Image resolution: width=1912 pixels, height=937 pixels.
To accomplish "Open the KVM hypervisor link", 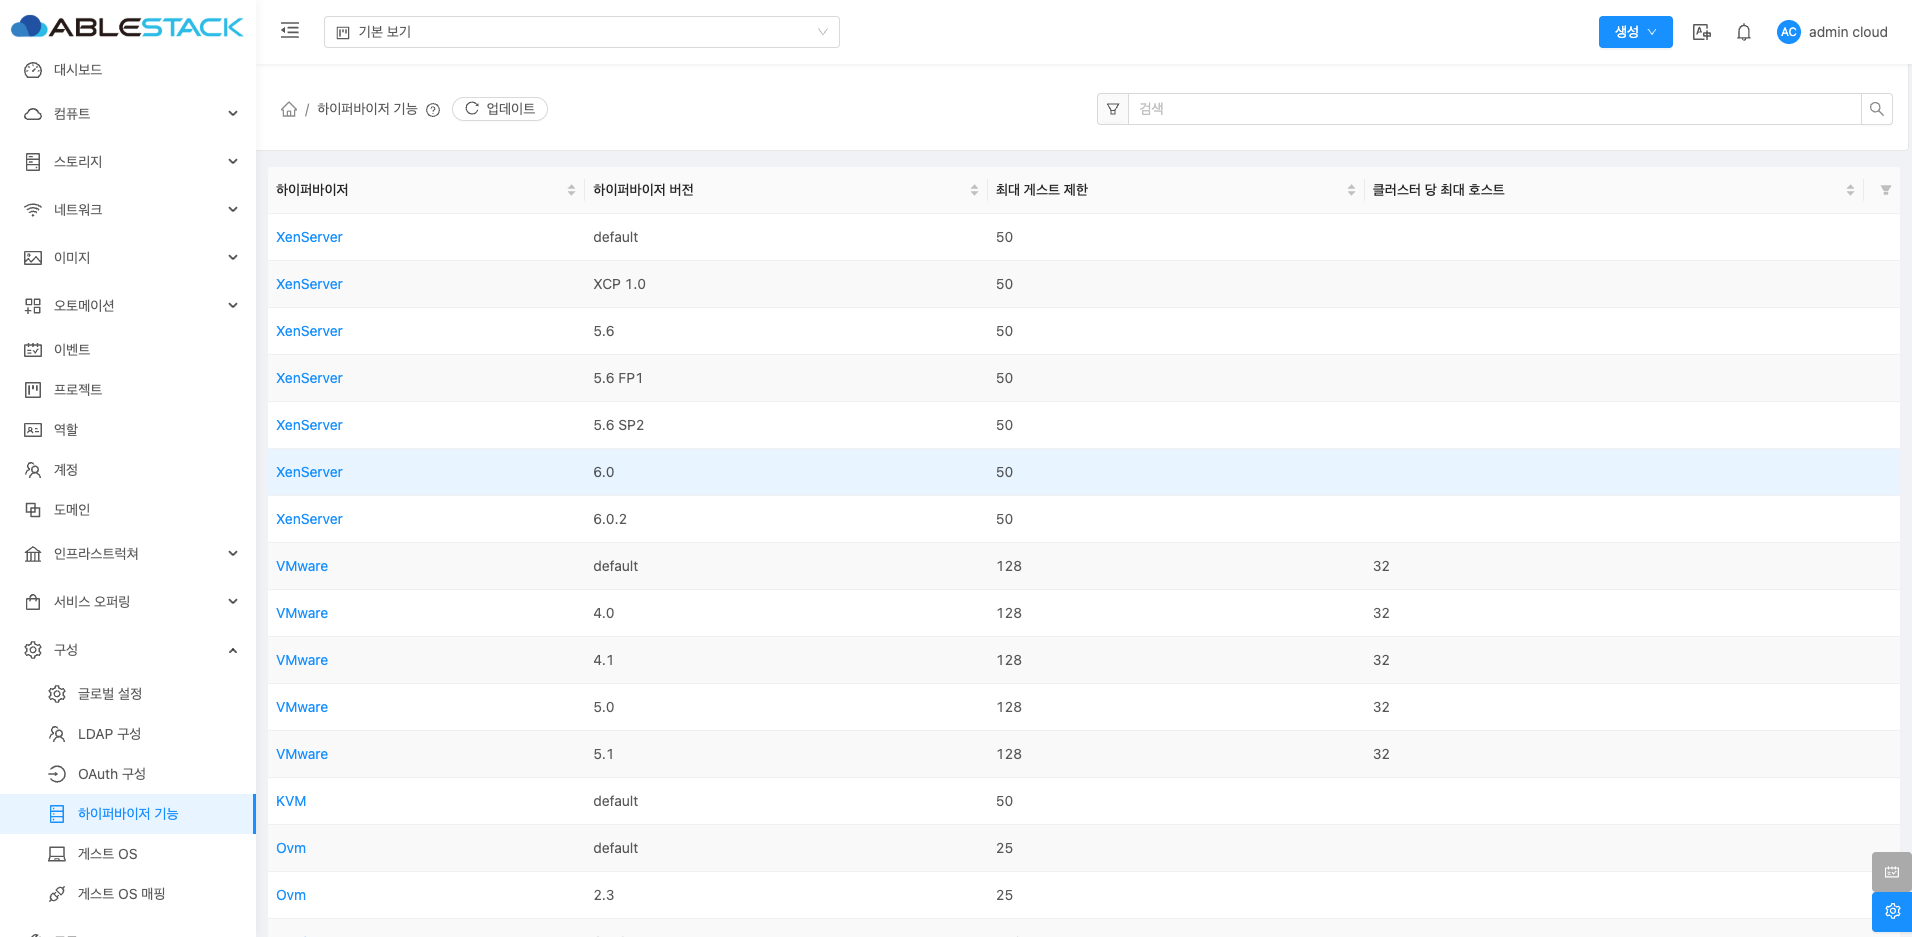I will pyautogui.click(x=291, y=801).
